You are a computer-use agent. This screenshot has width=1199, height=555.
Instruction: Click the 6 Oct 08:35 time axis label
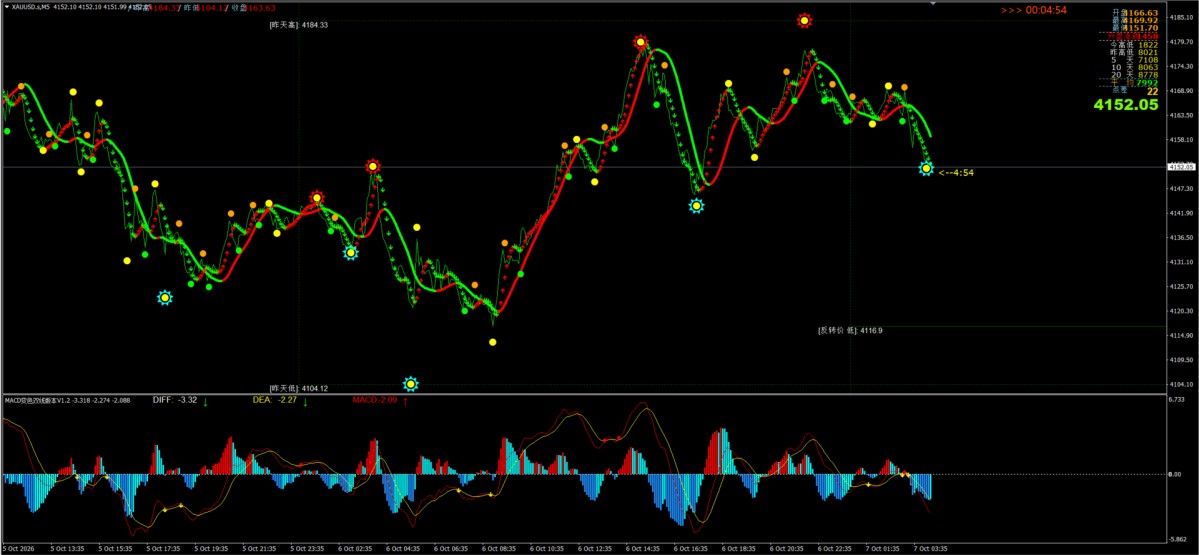point(499,549)
